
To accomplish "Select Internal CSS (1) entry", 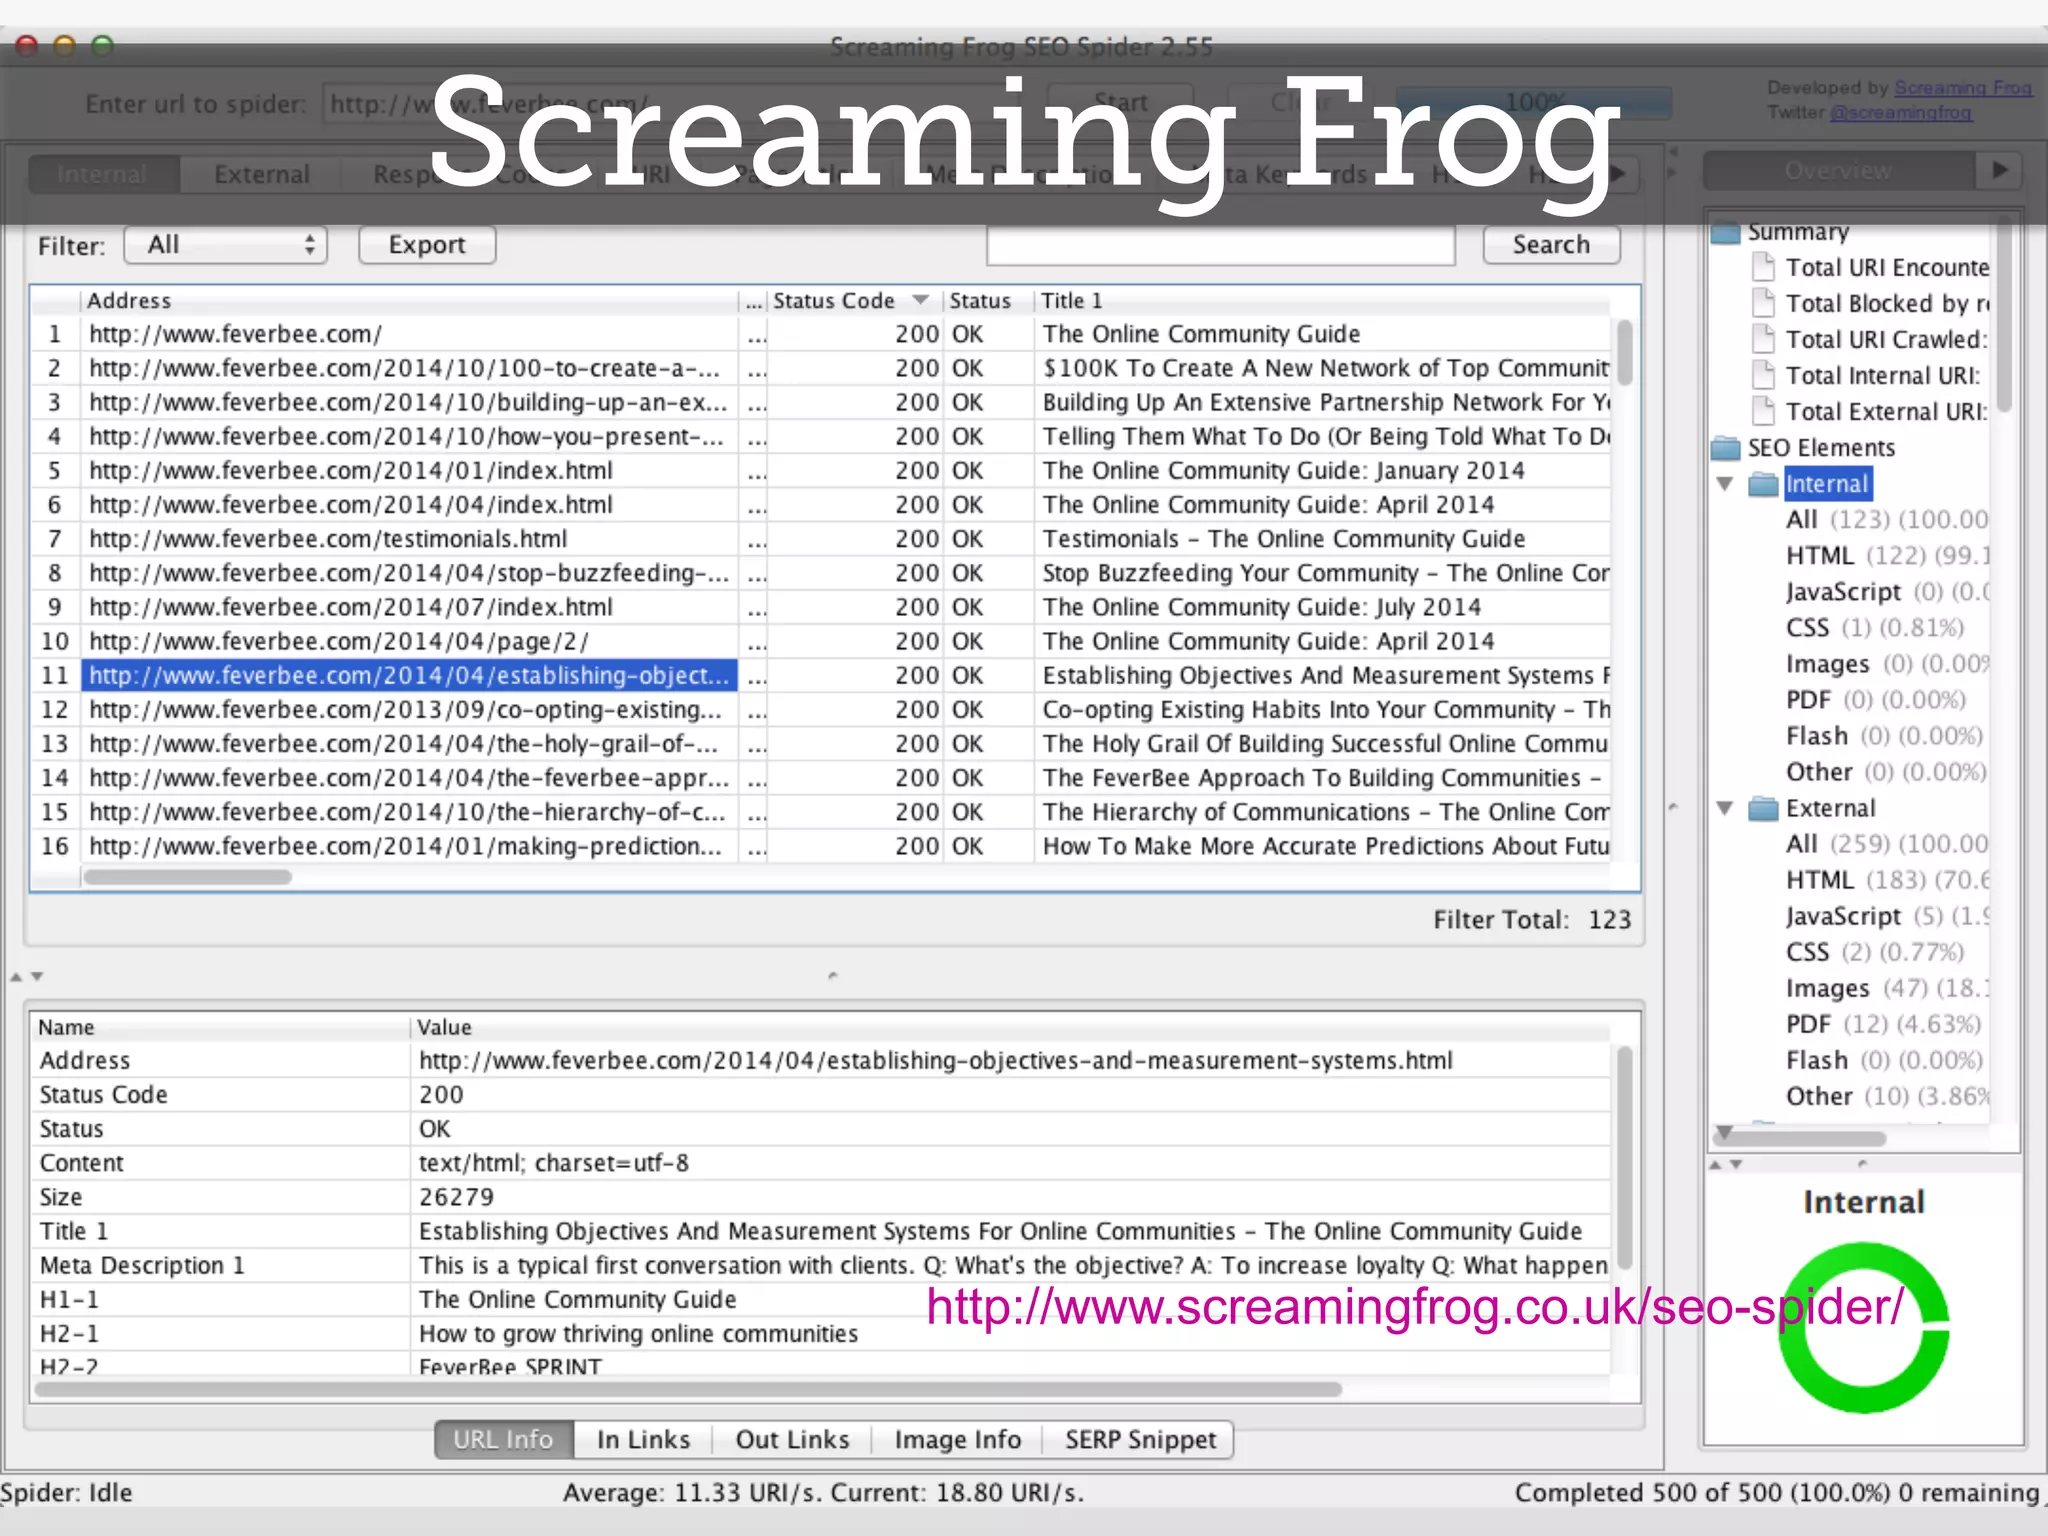I will (x=1875, y=628).
